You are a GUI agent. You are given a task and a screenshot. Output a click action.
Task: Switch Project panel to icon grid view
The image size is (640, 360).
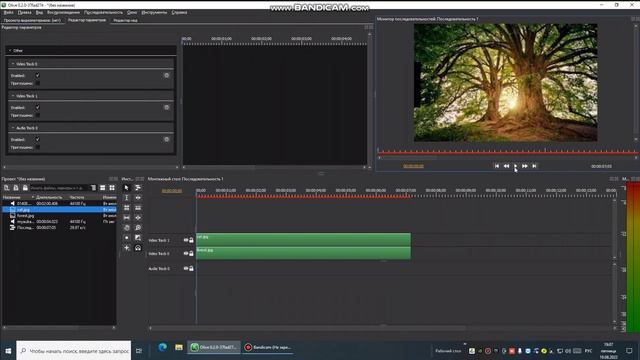pos(112,188)
